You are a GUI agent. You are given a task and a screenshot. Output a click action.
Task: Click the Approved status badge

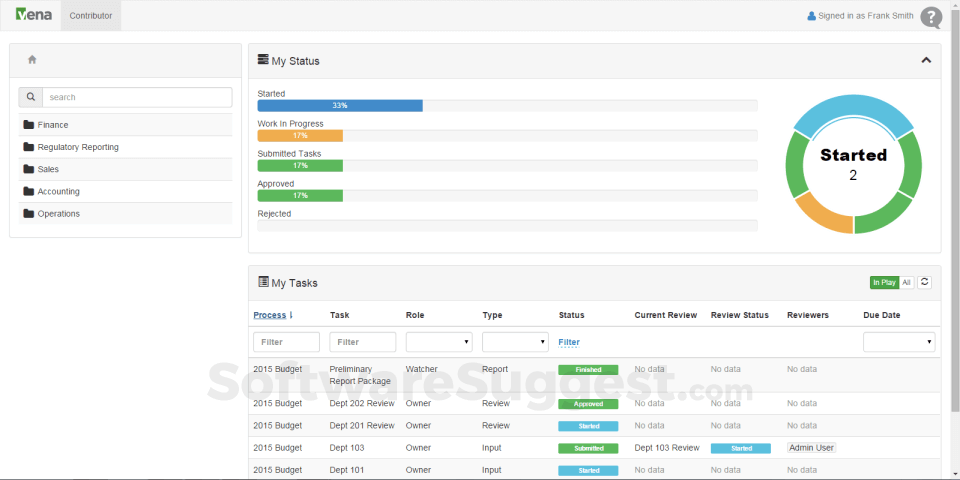[x=588, y=404]
